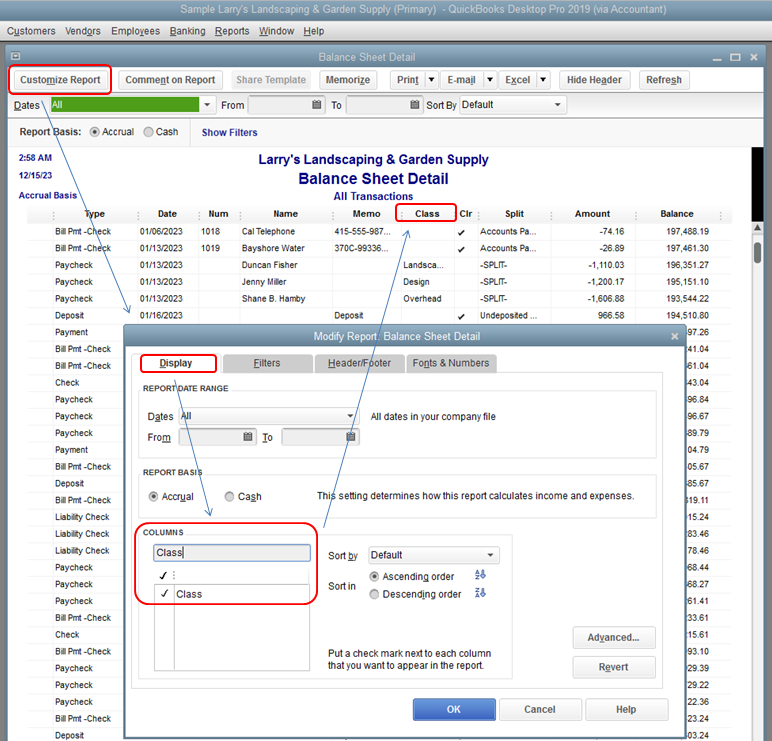Open the Sort By Default dropdown in the toolbar
Screen dimensions: 772x741
(x=557, y=105)
